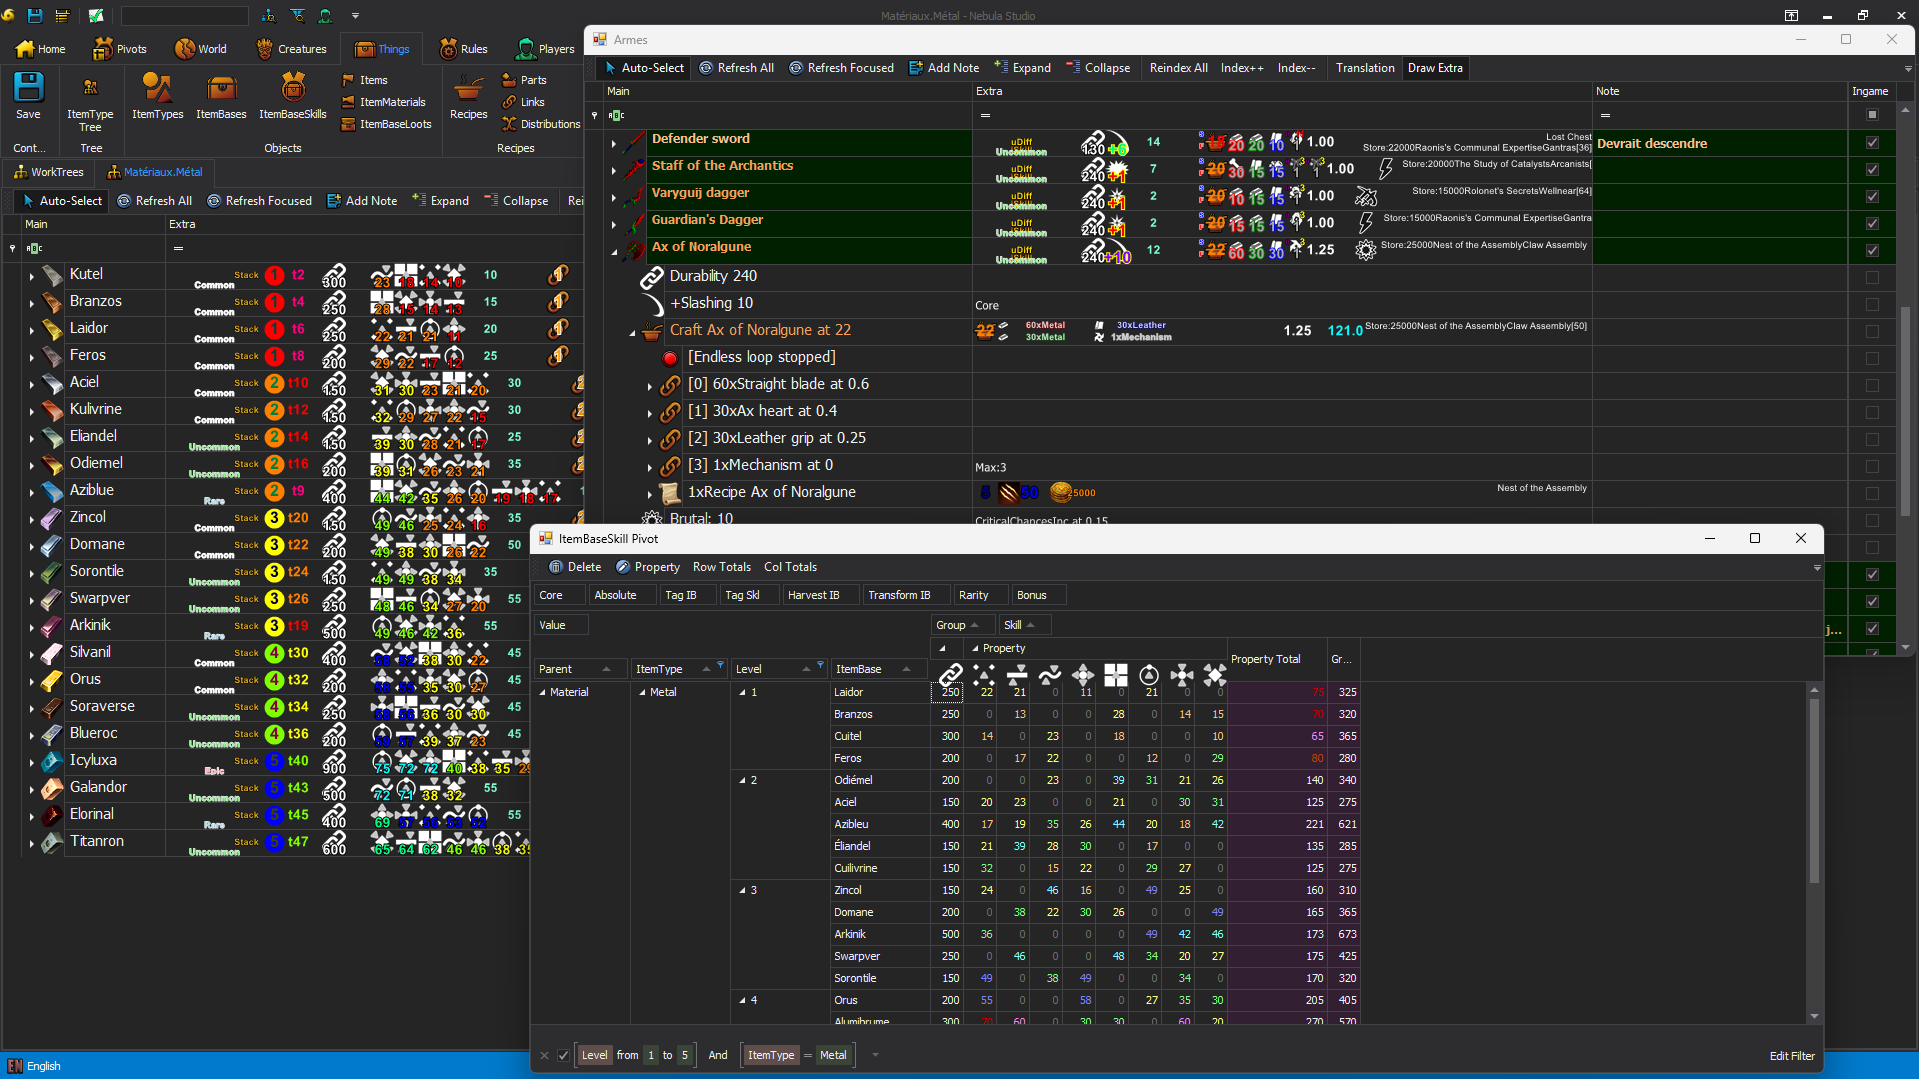Open the Rules ribbon tab

463,49
